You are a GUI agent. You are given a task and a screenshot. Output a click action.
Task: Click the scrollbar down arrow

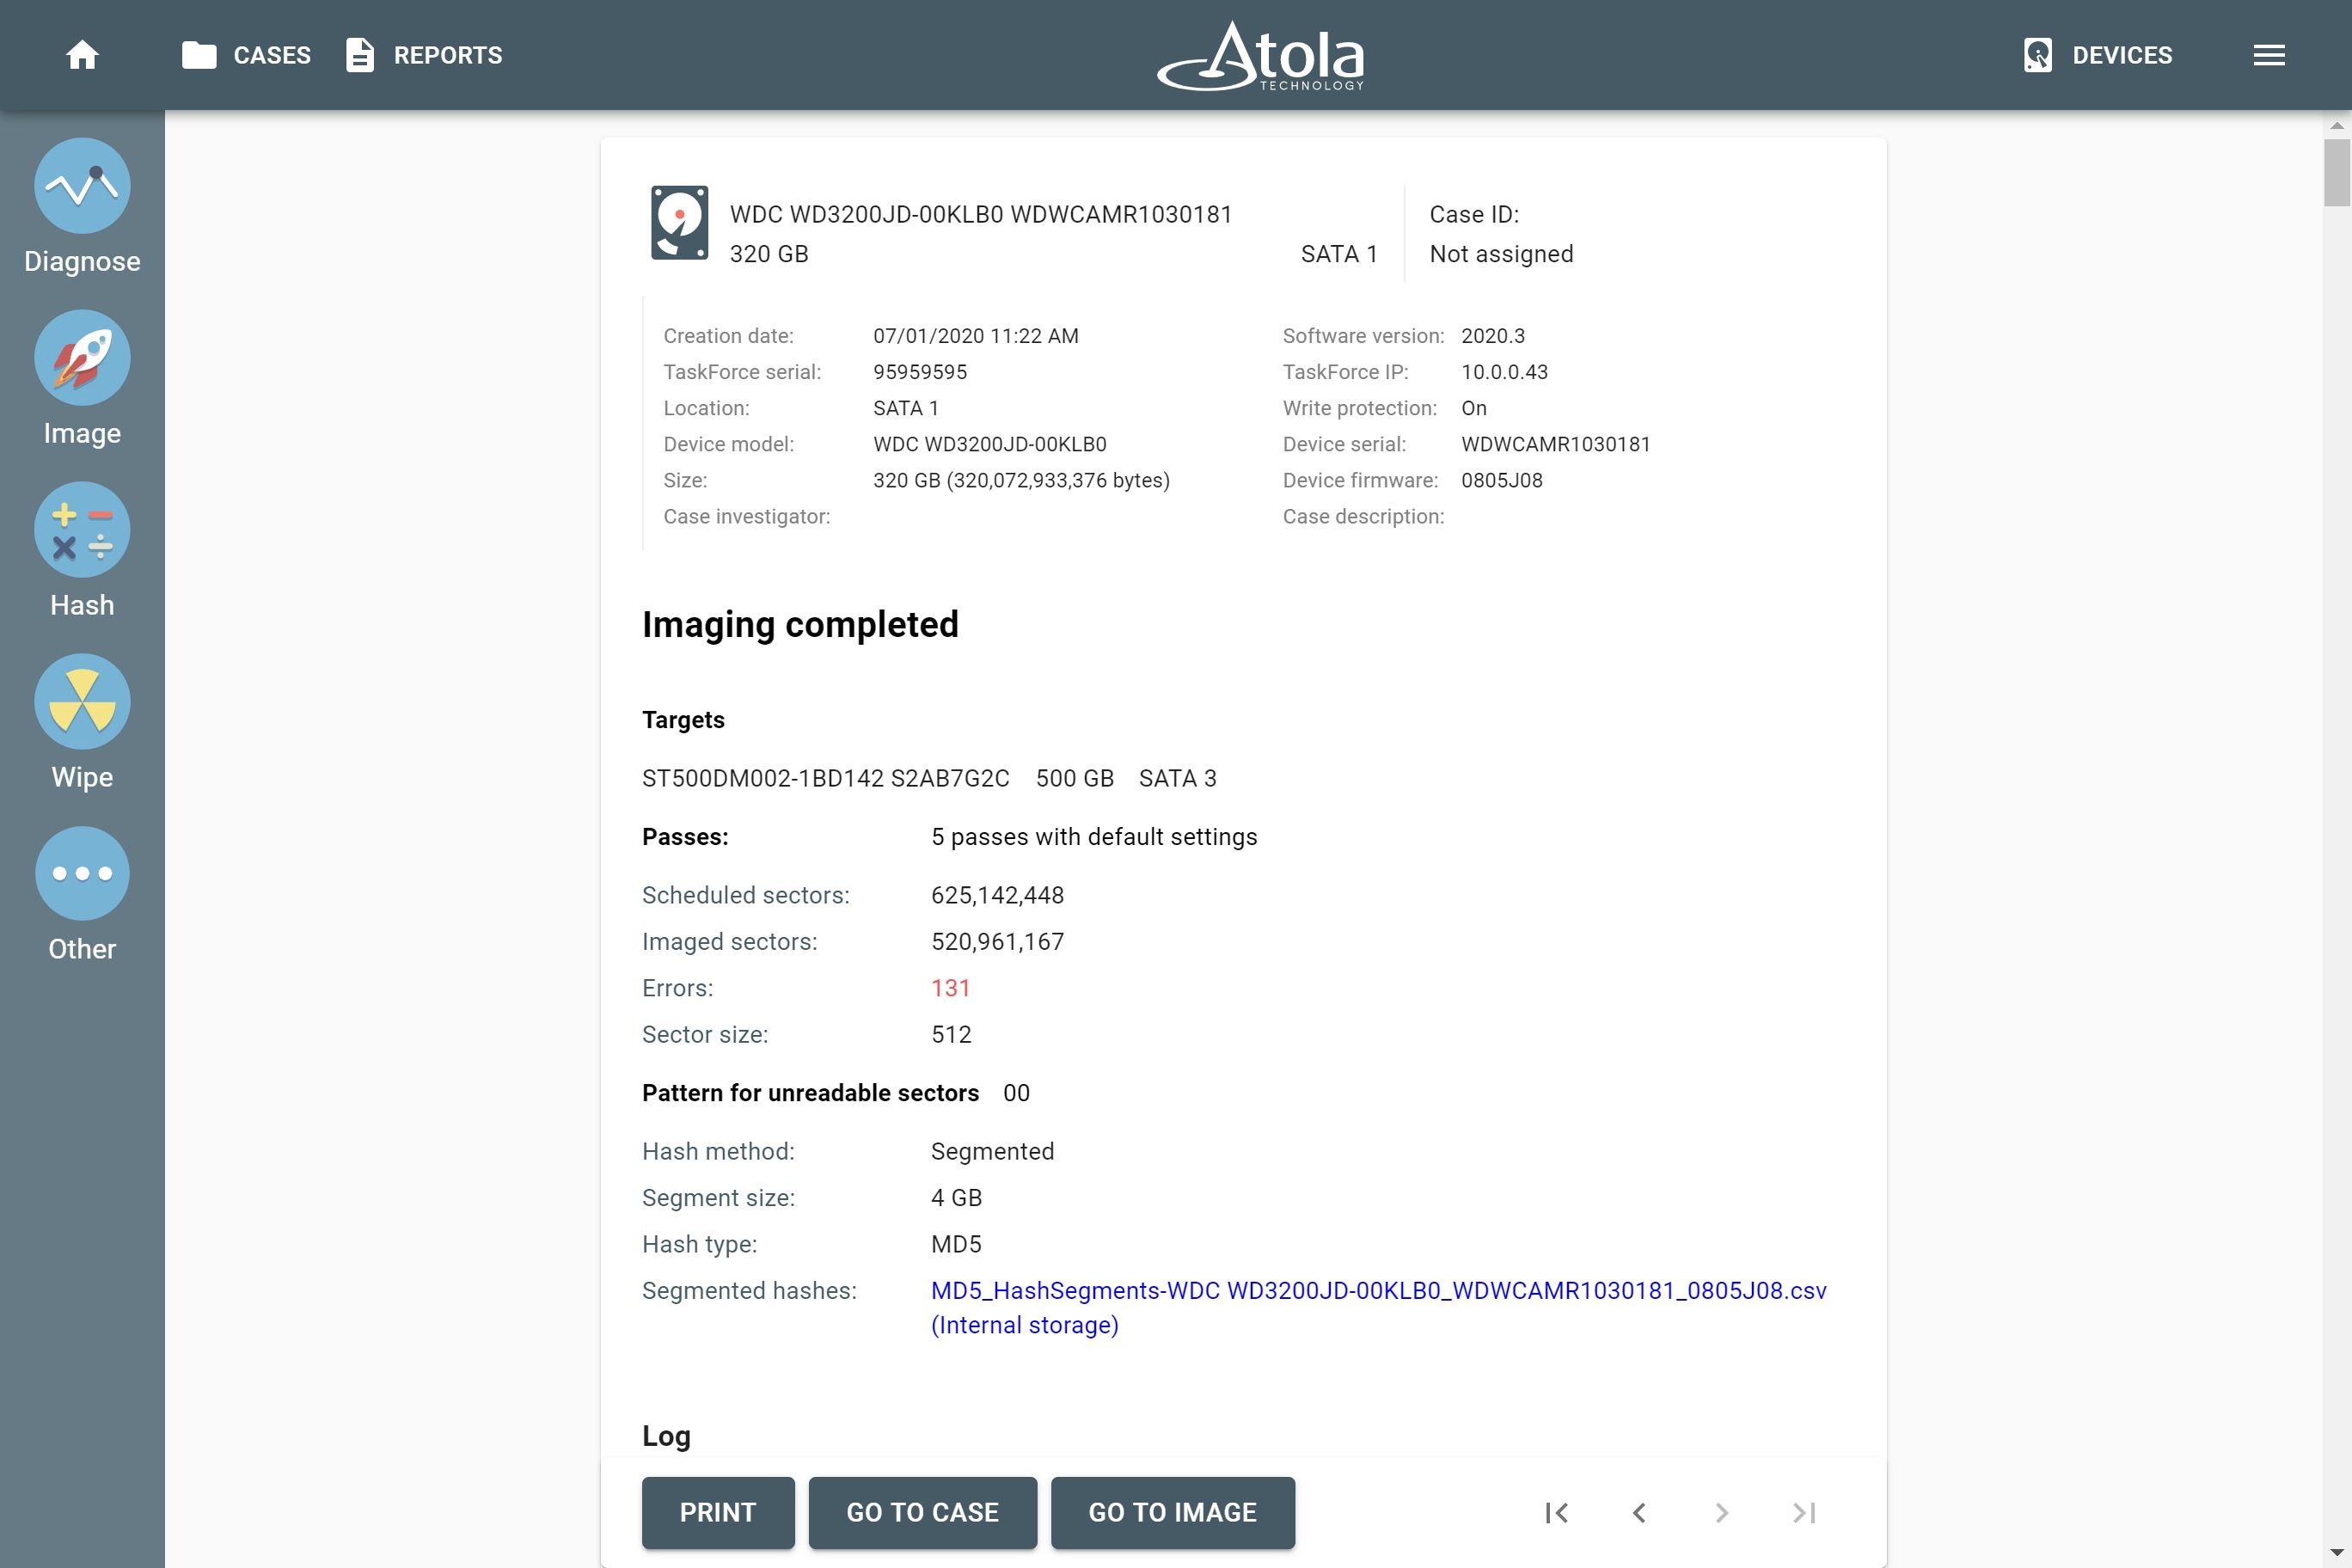coord(2336,1555)
